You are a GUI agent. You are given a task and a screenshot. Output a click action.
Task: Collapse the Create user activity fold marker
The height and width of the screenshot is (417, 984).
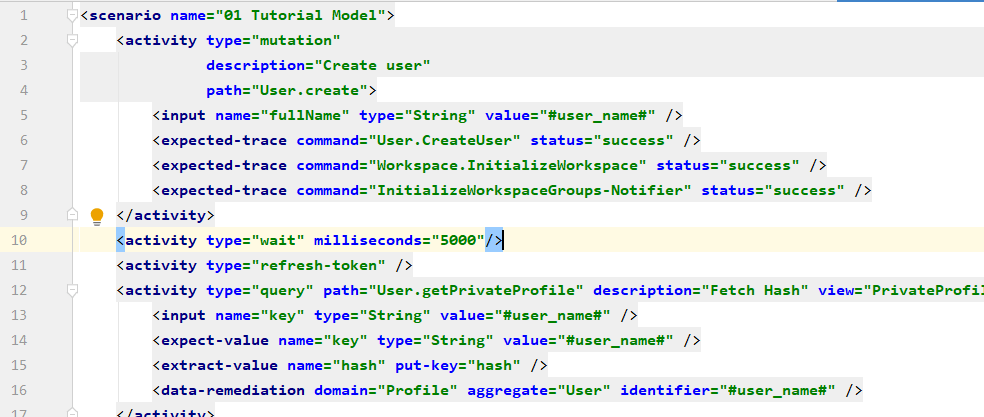point(72,40)
